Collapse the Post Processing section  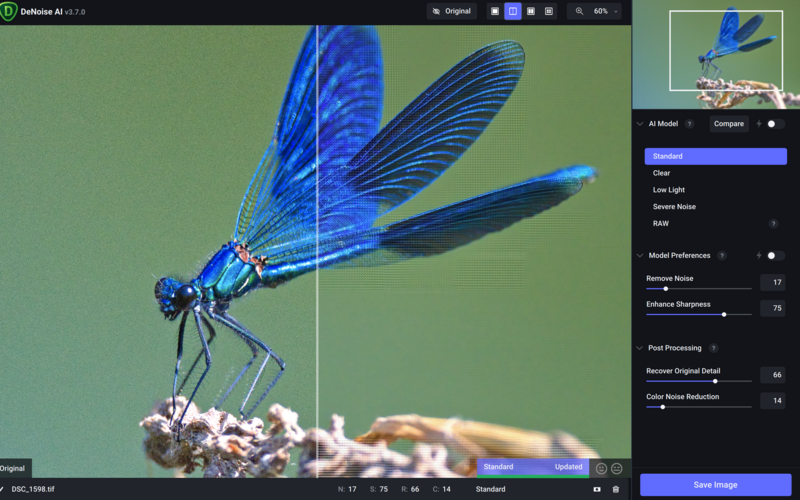pos(640,348)
